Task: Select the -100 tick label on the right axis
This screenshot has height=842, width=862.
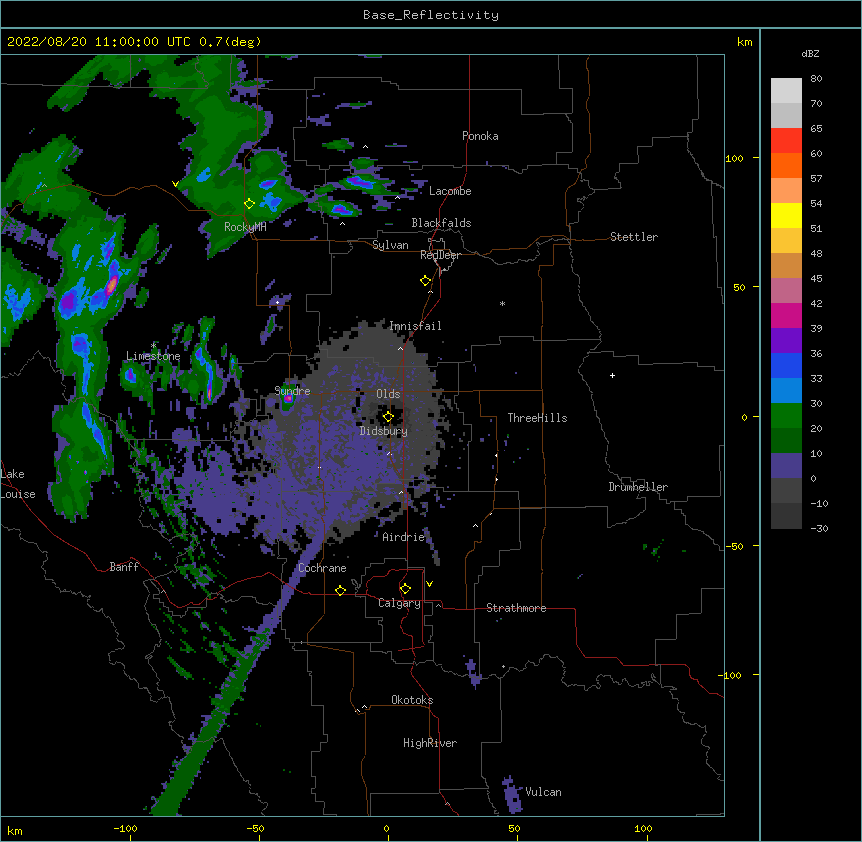Action: (x=731, y=675)
